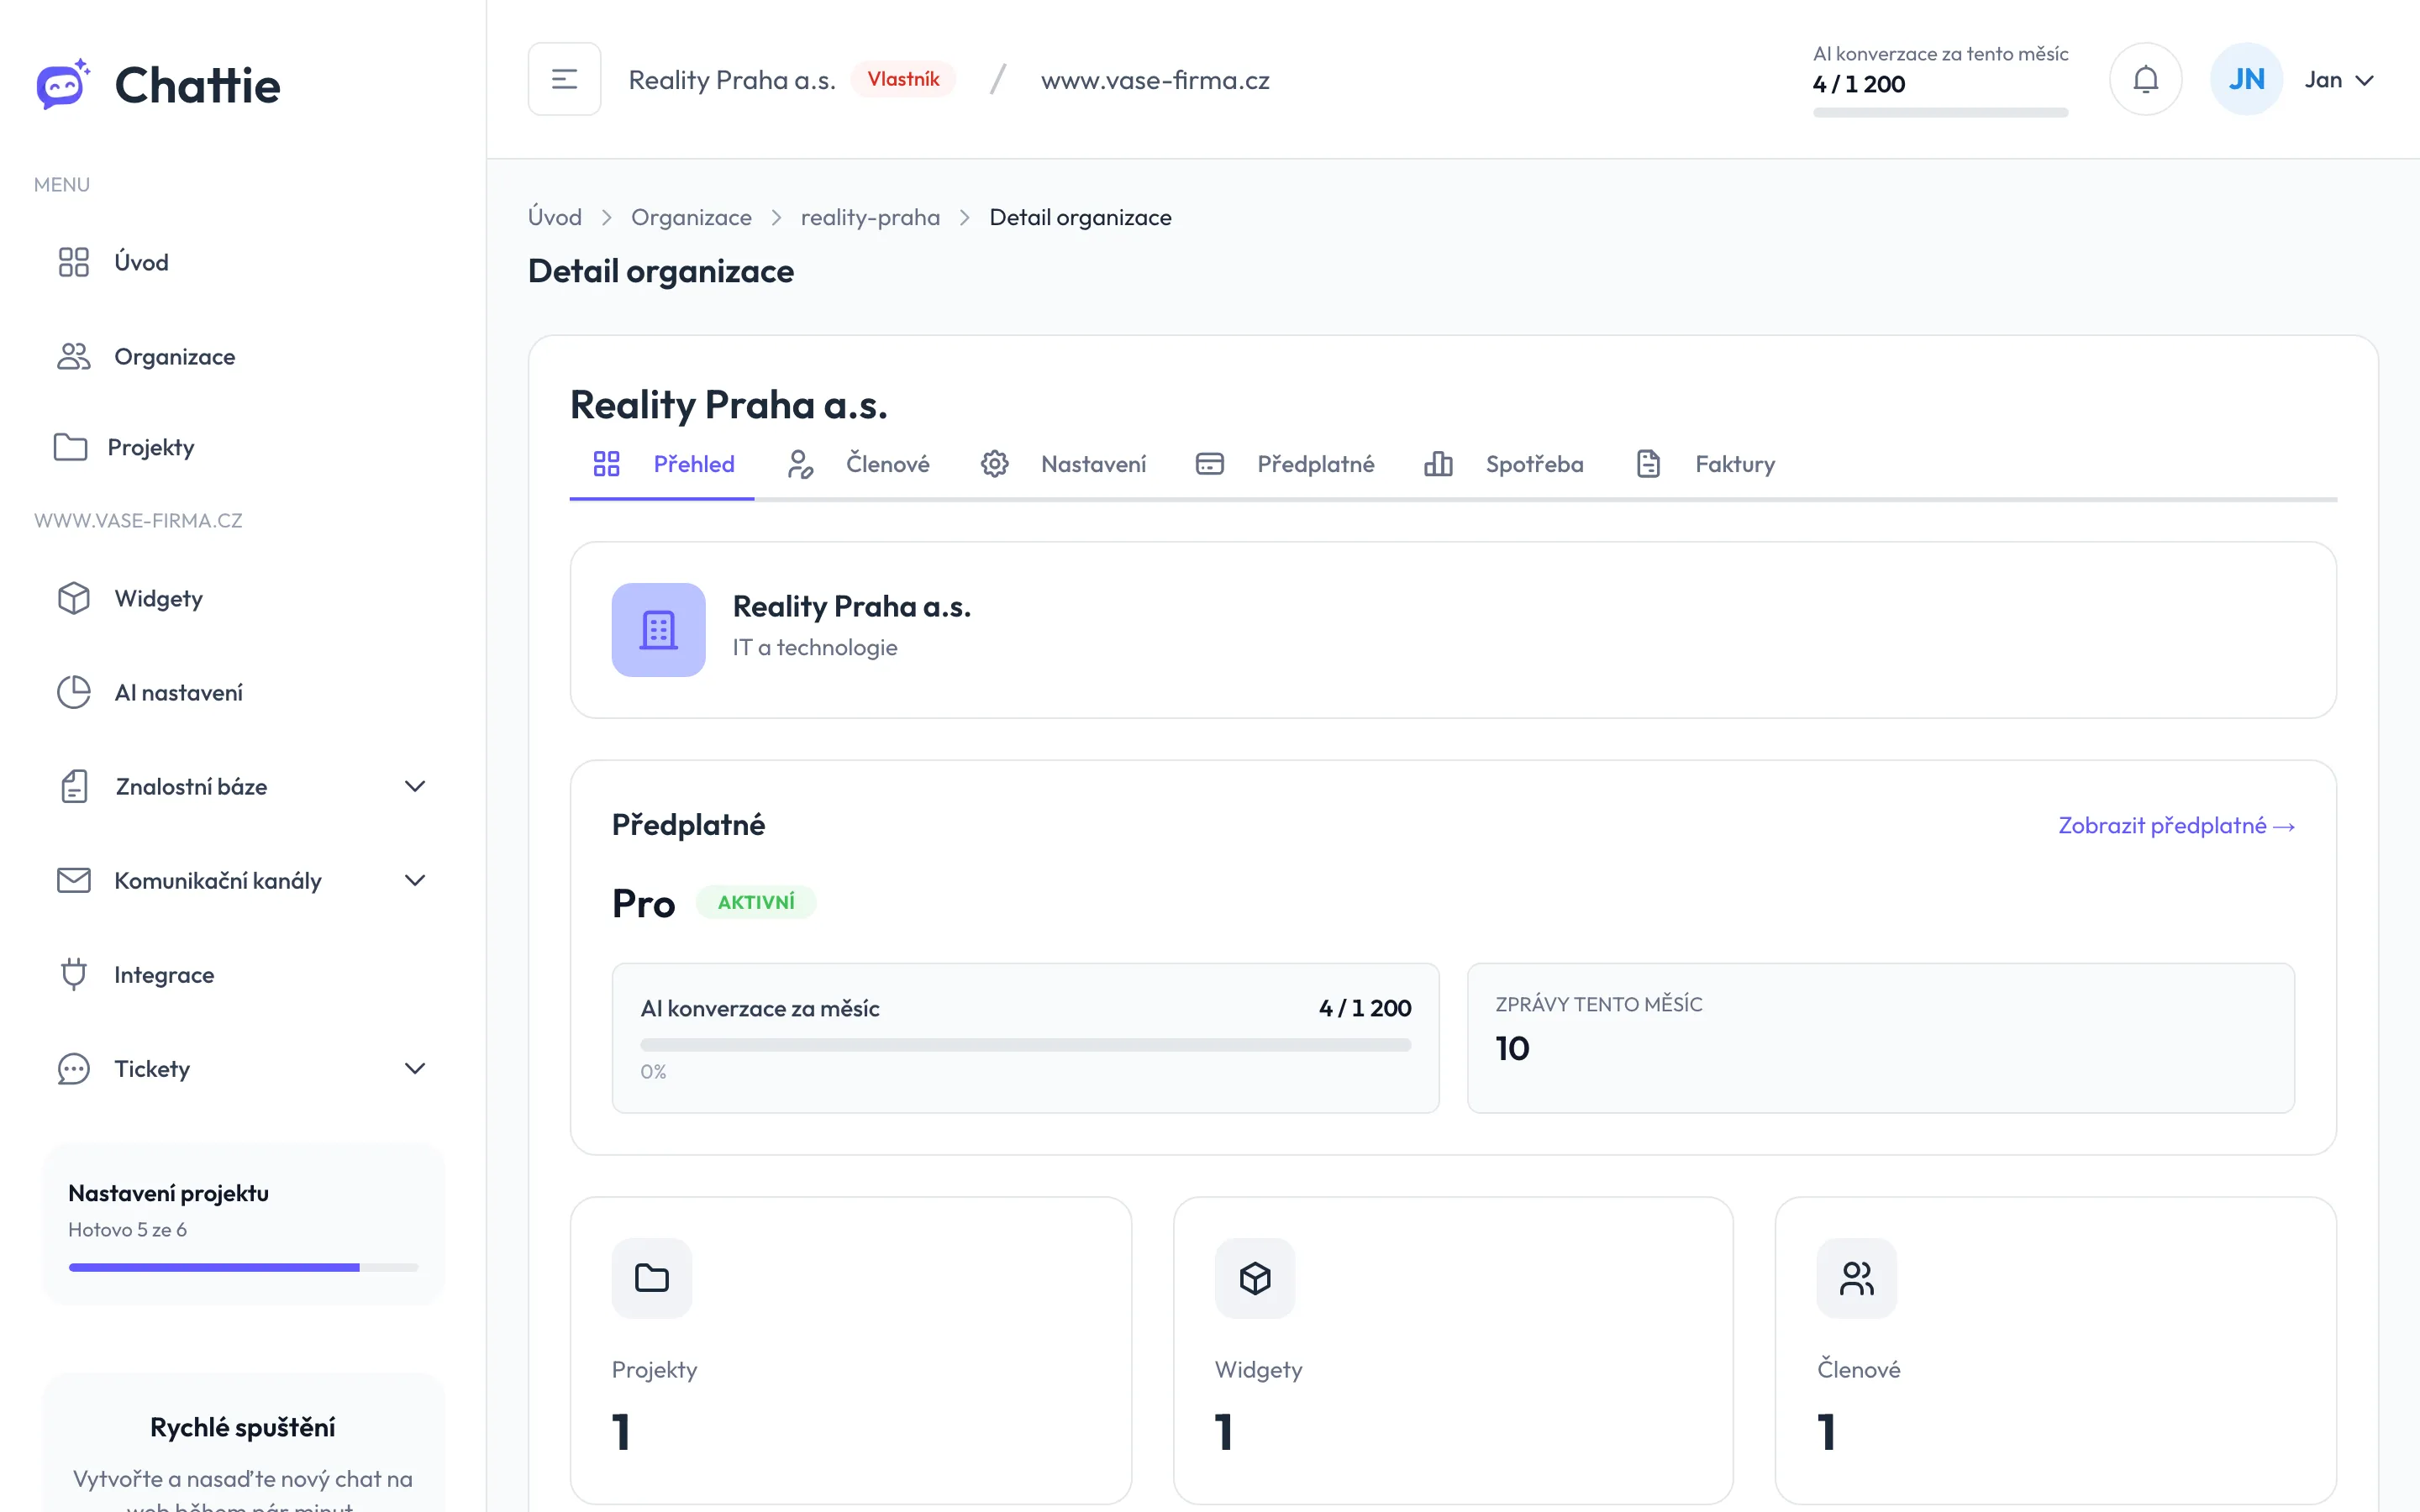
Task: Open the Nastavení projektu setup card
Action: pyautogui.click(x=243, y=1224)
